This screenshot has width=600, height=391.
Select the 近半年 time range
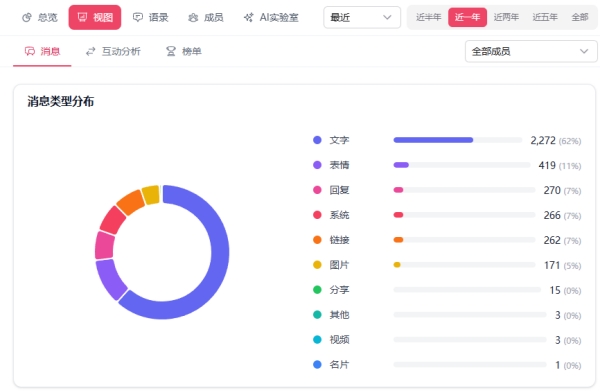429,17
